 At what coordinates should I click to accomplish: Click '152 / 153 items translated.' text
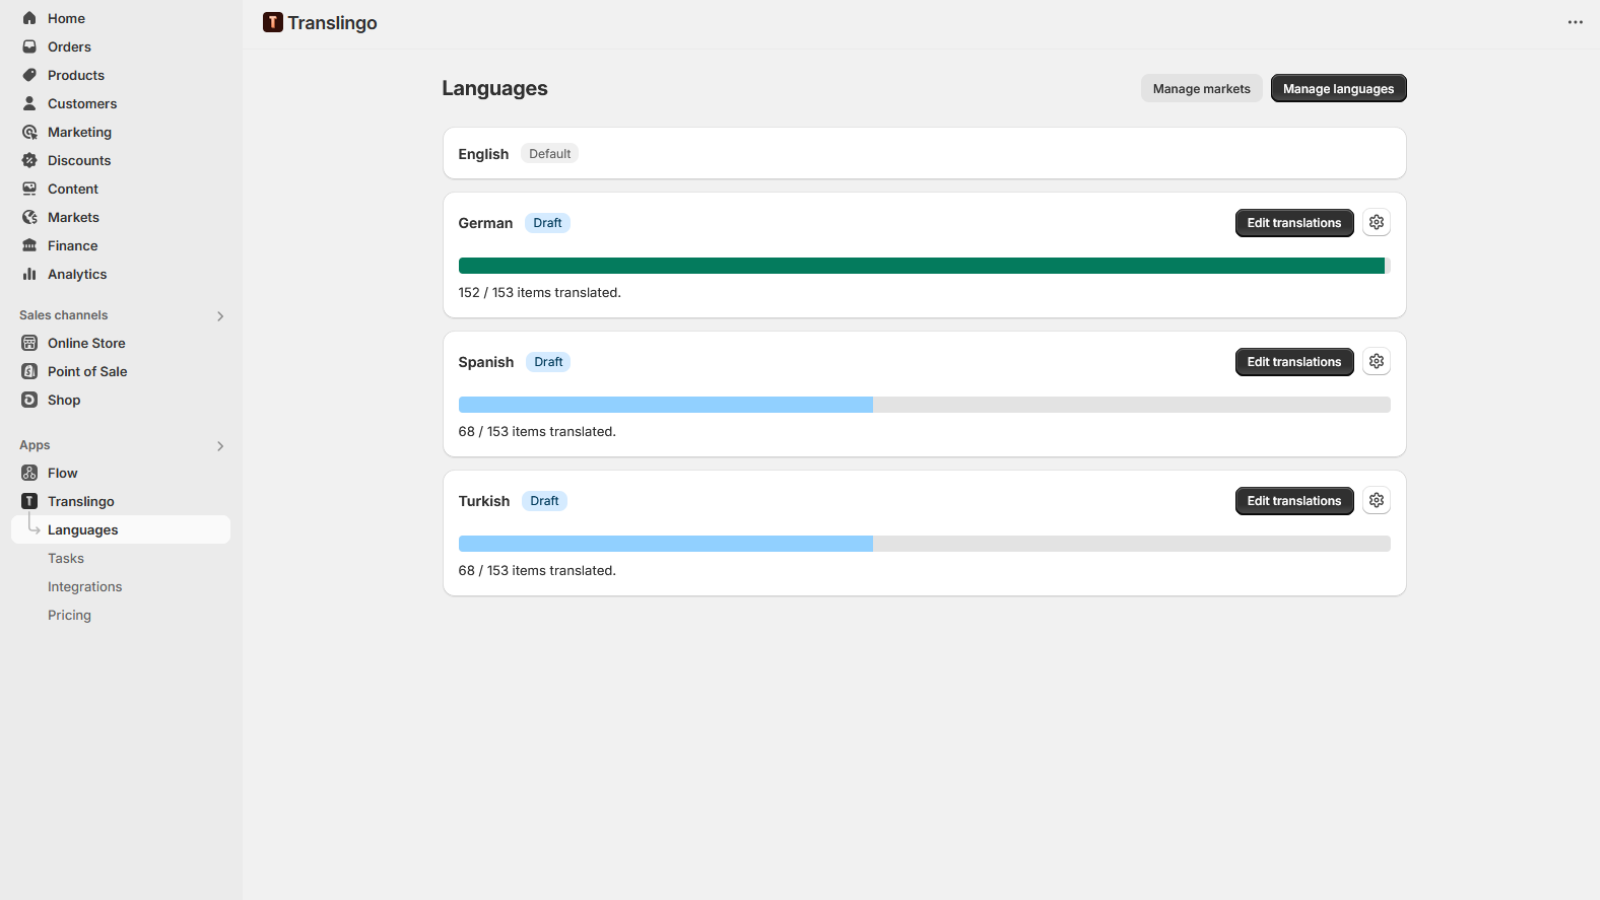(540, 293)
